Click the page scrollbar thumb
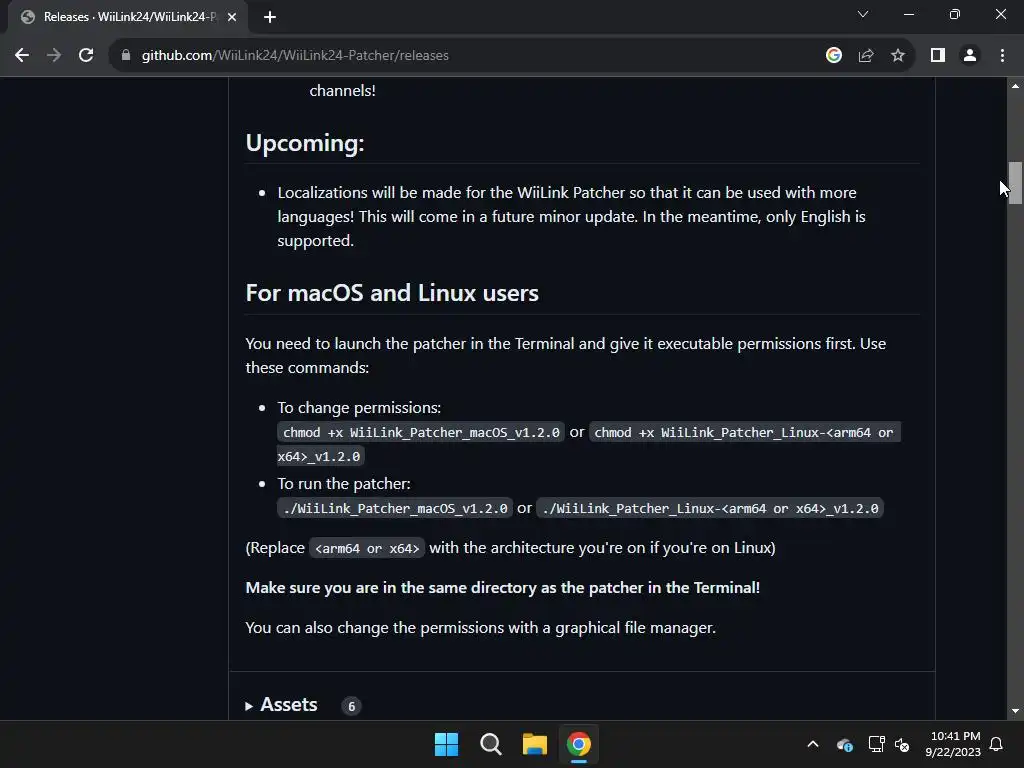Image resolution: width=1024 pixels, height=768 pixels. coord(1015,183)
